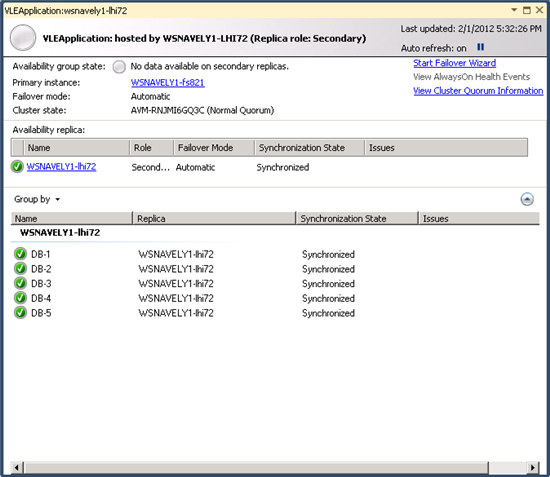This screenshot has height=477, width=550.
Task: Click the horizontal scrollbar right arrow
Action: point(533,467)
